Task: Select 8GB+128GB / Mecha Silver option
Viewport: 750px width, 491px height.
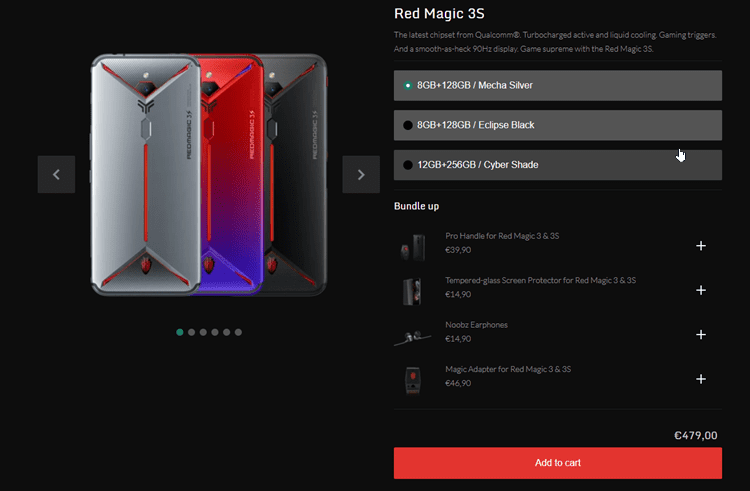Action: 558,86
